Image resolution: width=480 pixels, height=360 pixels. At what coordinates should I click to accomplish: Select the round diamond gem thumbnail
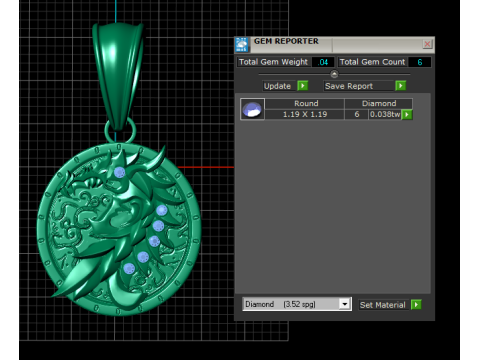click(252, 109)
